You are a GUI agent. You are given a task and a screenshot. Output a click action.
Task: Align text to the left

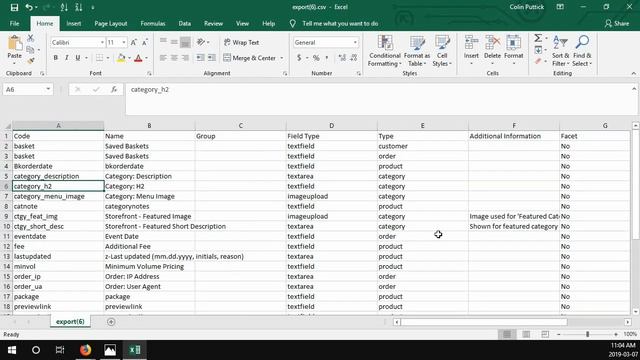[x=163, y=58]
